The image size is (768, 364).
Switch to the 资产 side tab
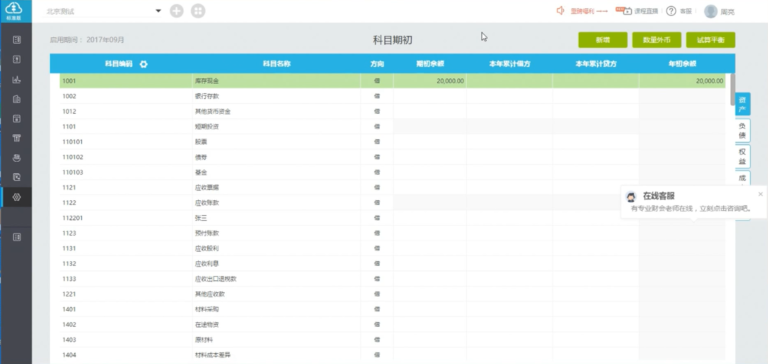(743, 104)
